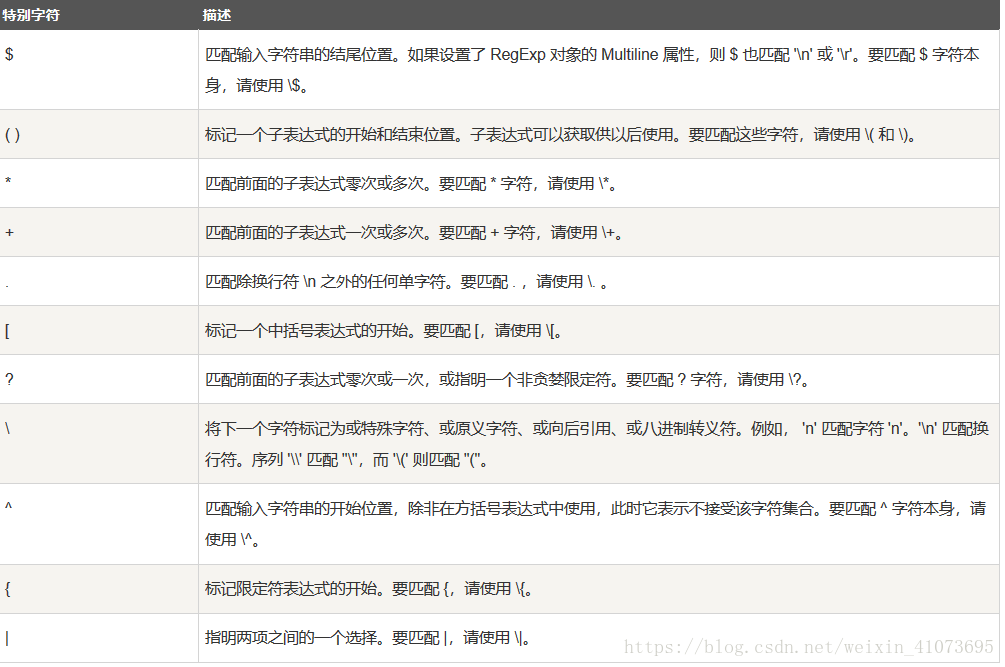This screenshot has height=667, width=1005.
Task: Click description 标记一个子表达式的开始和结束位置
Action: 599,135
